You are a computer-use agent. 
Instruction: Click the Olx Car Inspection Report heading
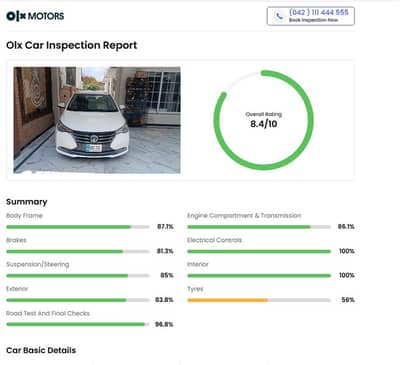pyautogui.click(x=72, y=45)
